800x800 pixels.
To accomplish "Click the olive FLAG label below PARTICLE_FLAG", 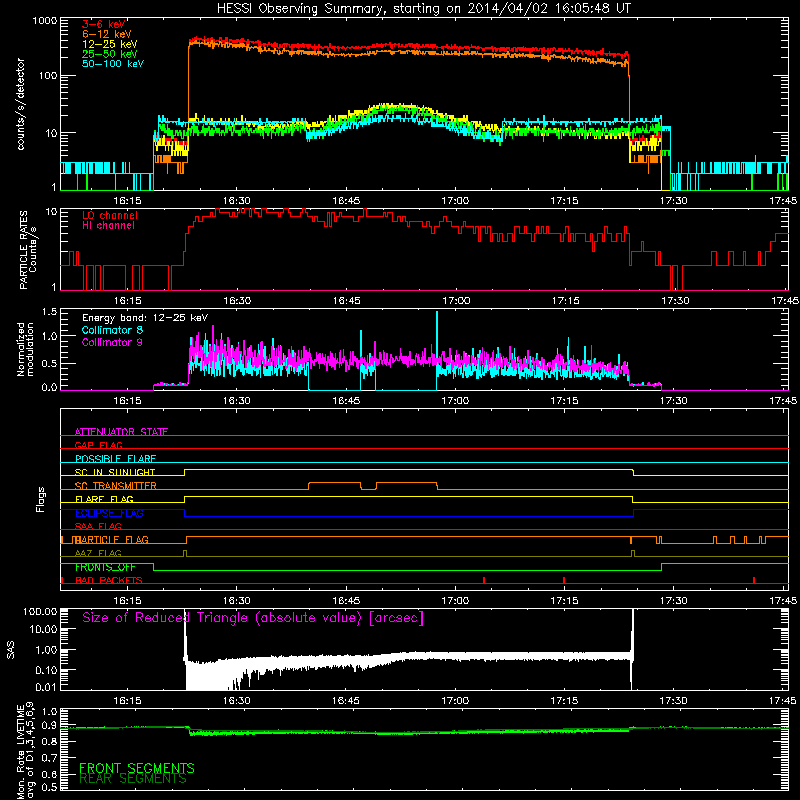I will 98,553.
